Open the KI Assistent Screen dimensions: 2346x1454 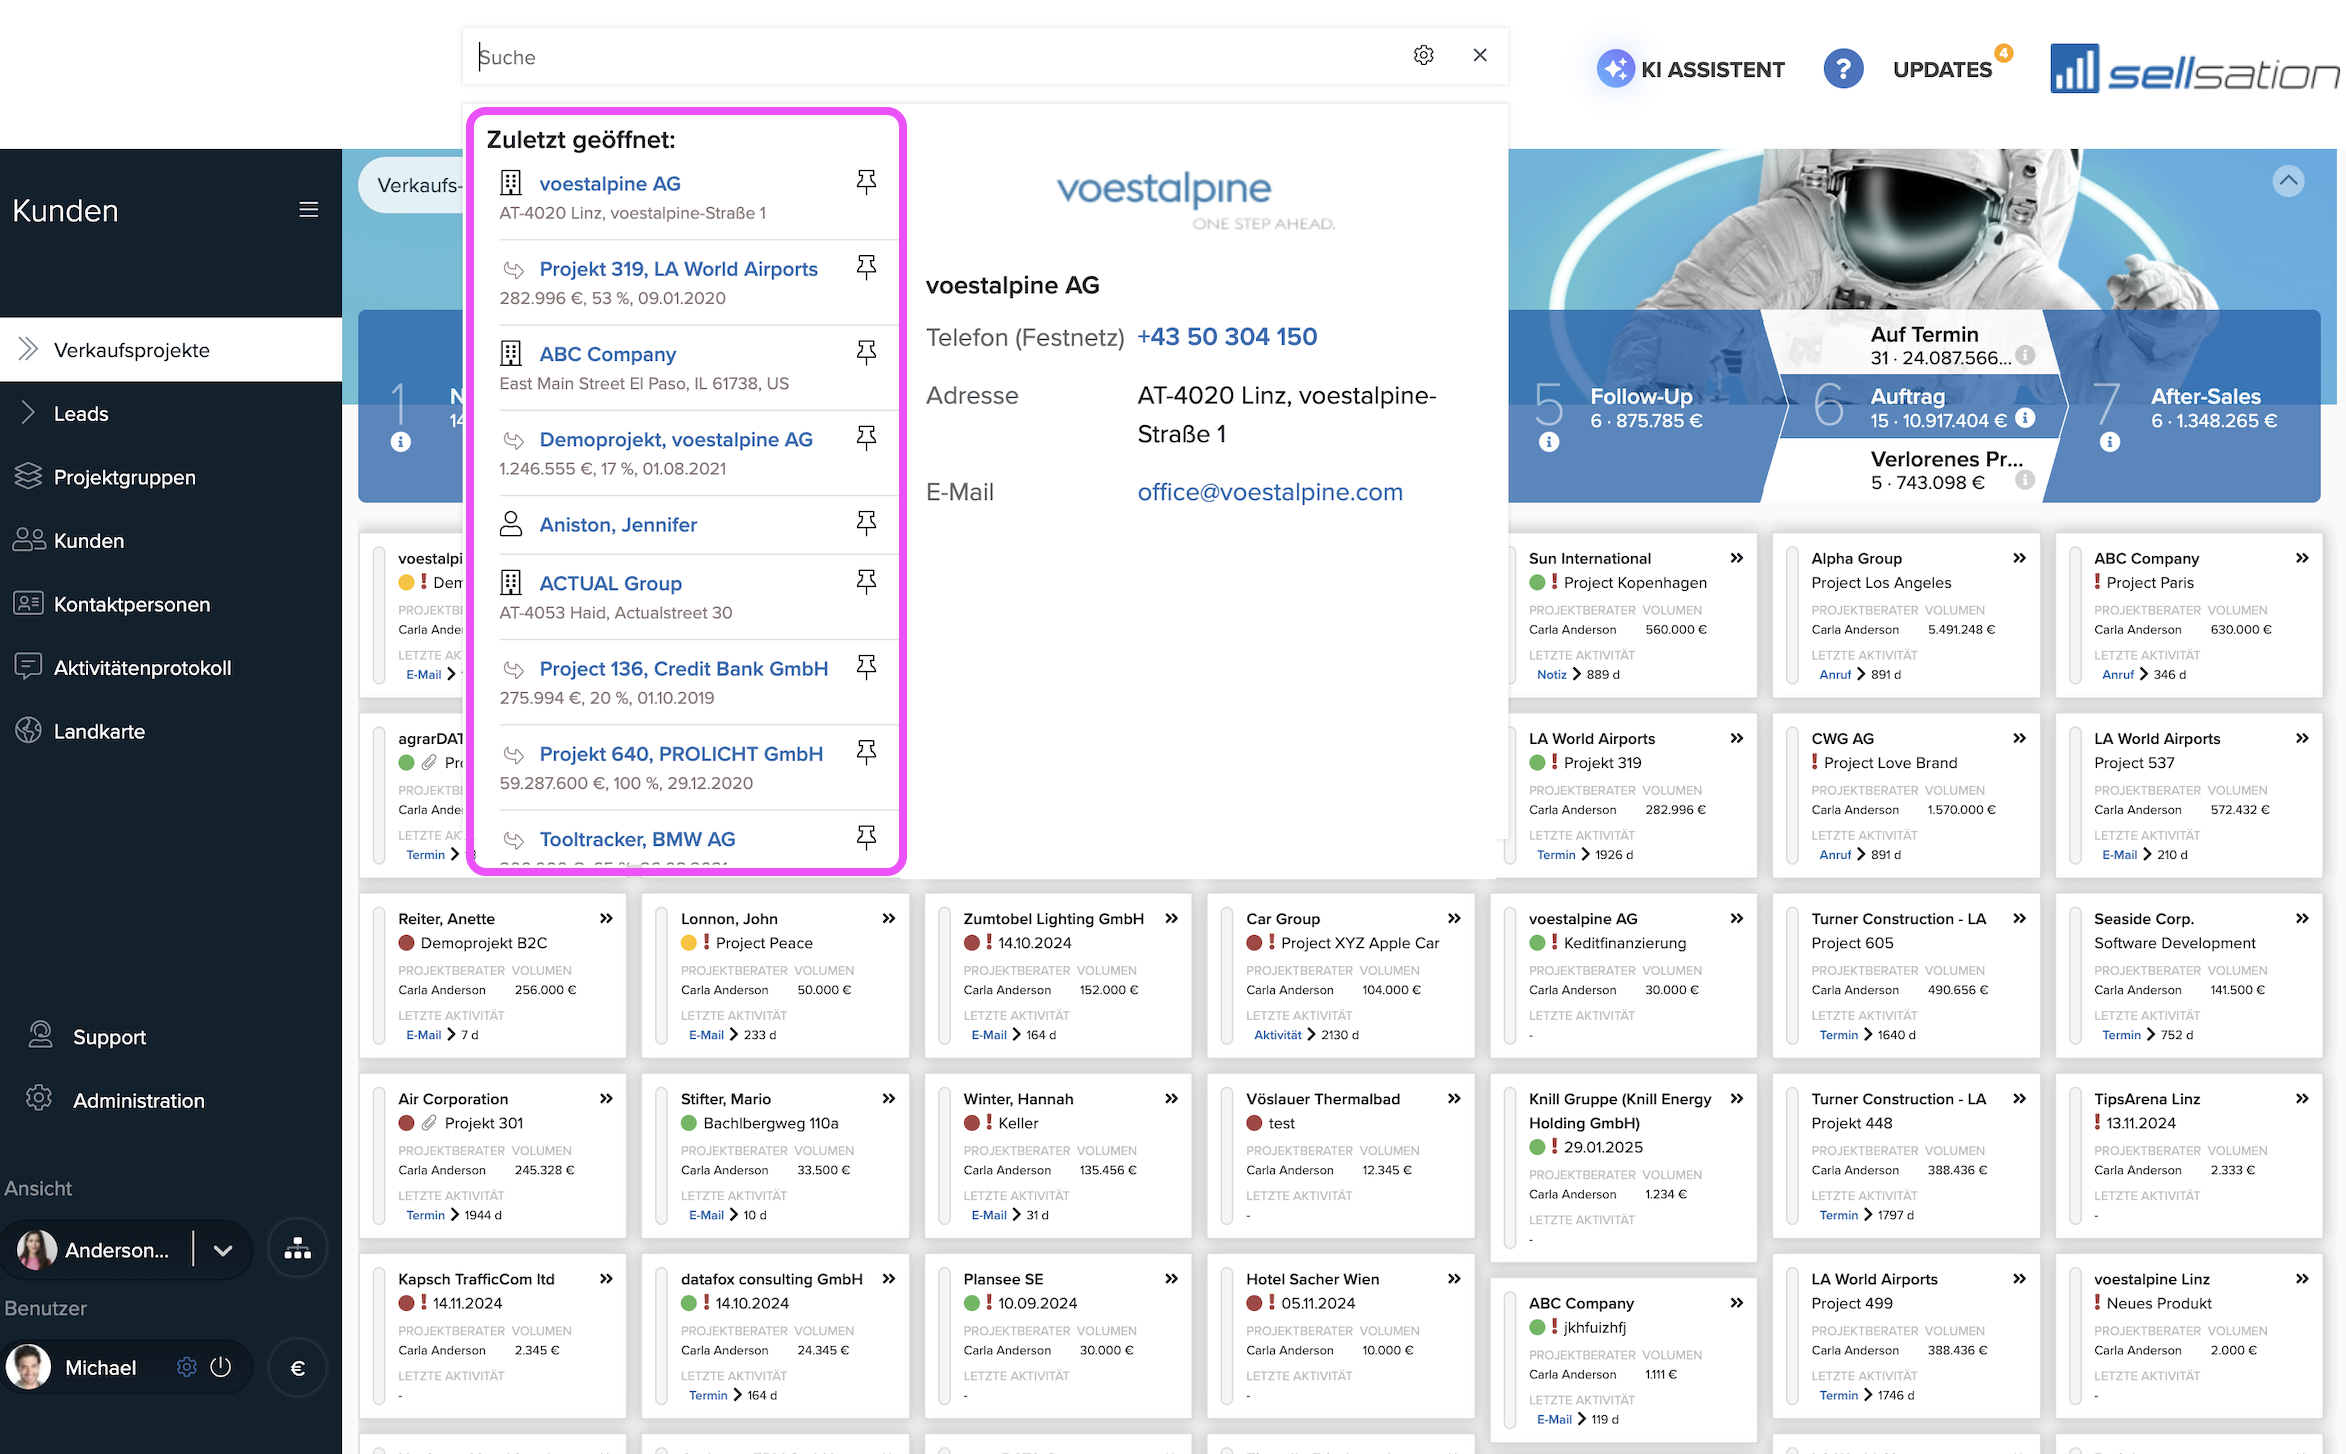tap(1691, 69)
